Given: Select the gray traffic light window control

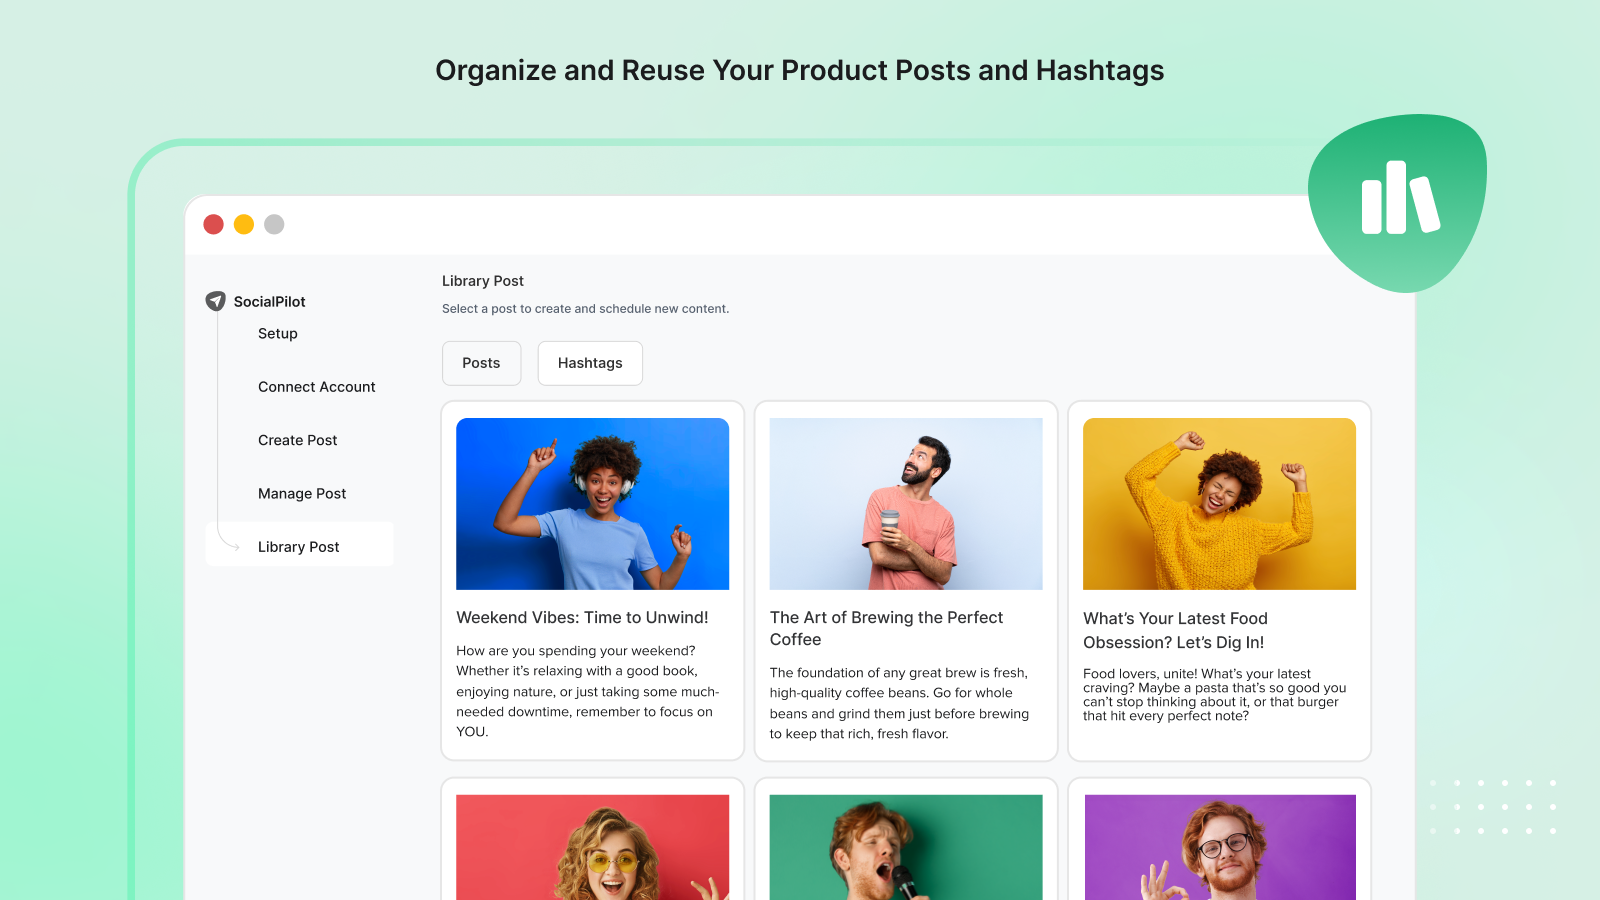Looking at the screenshot, I should pyautogui.click(x=274, y=224).
